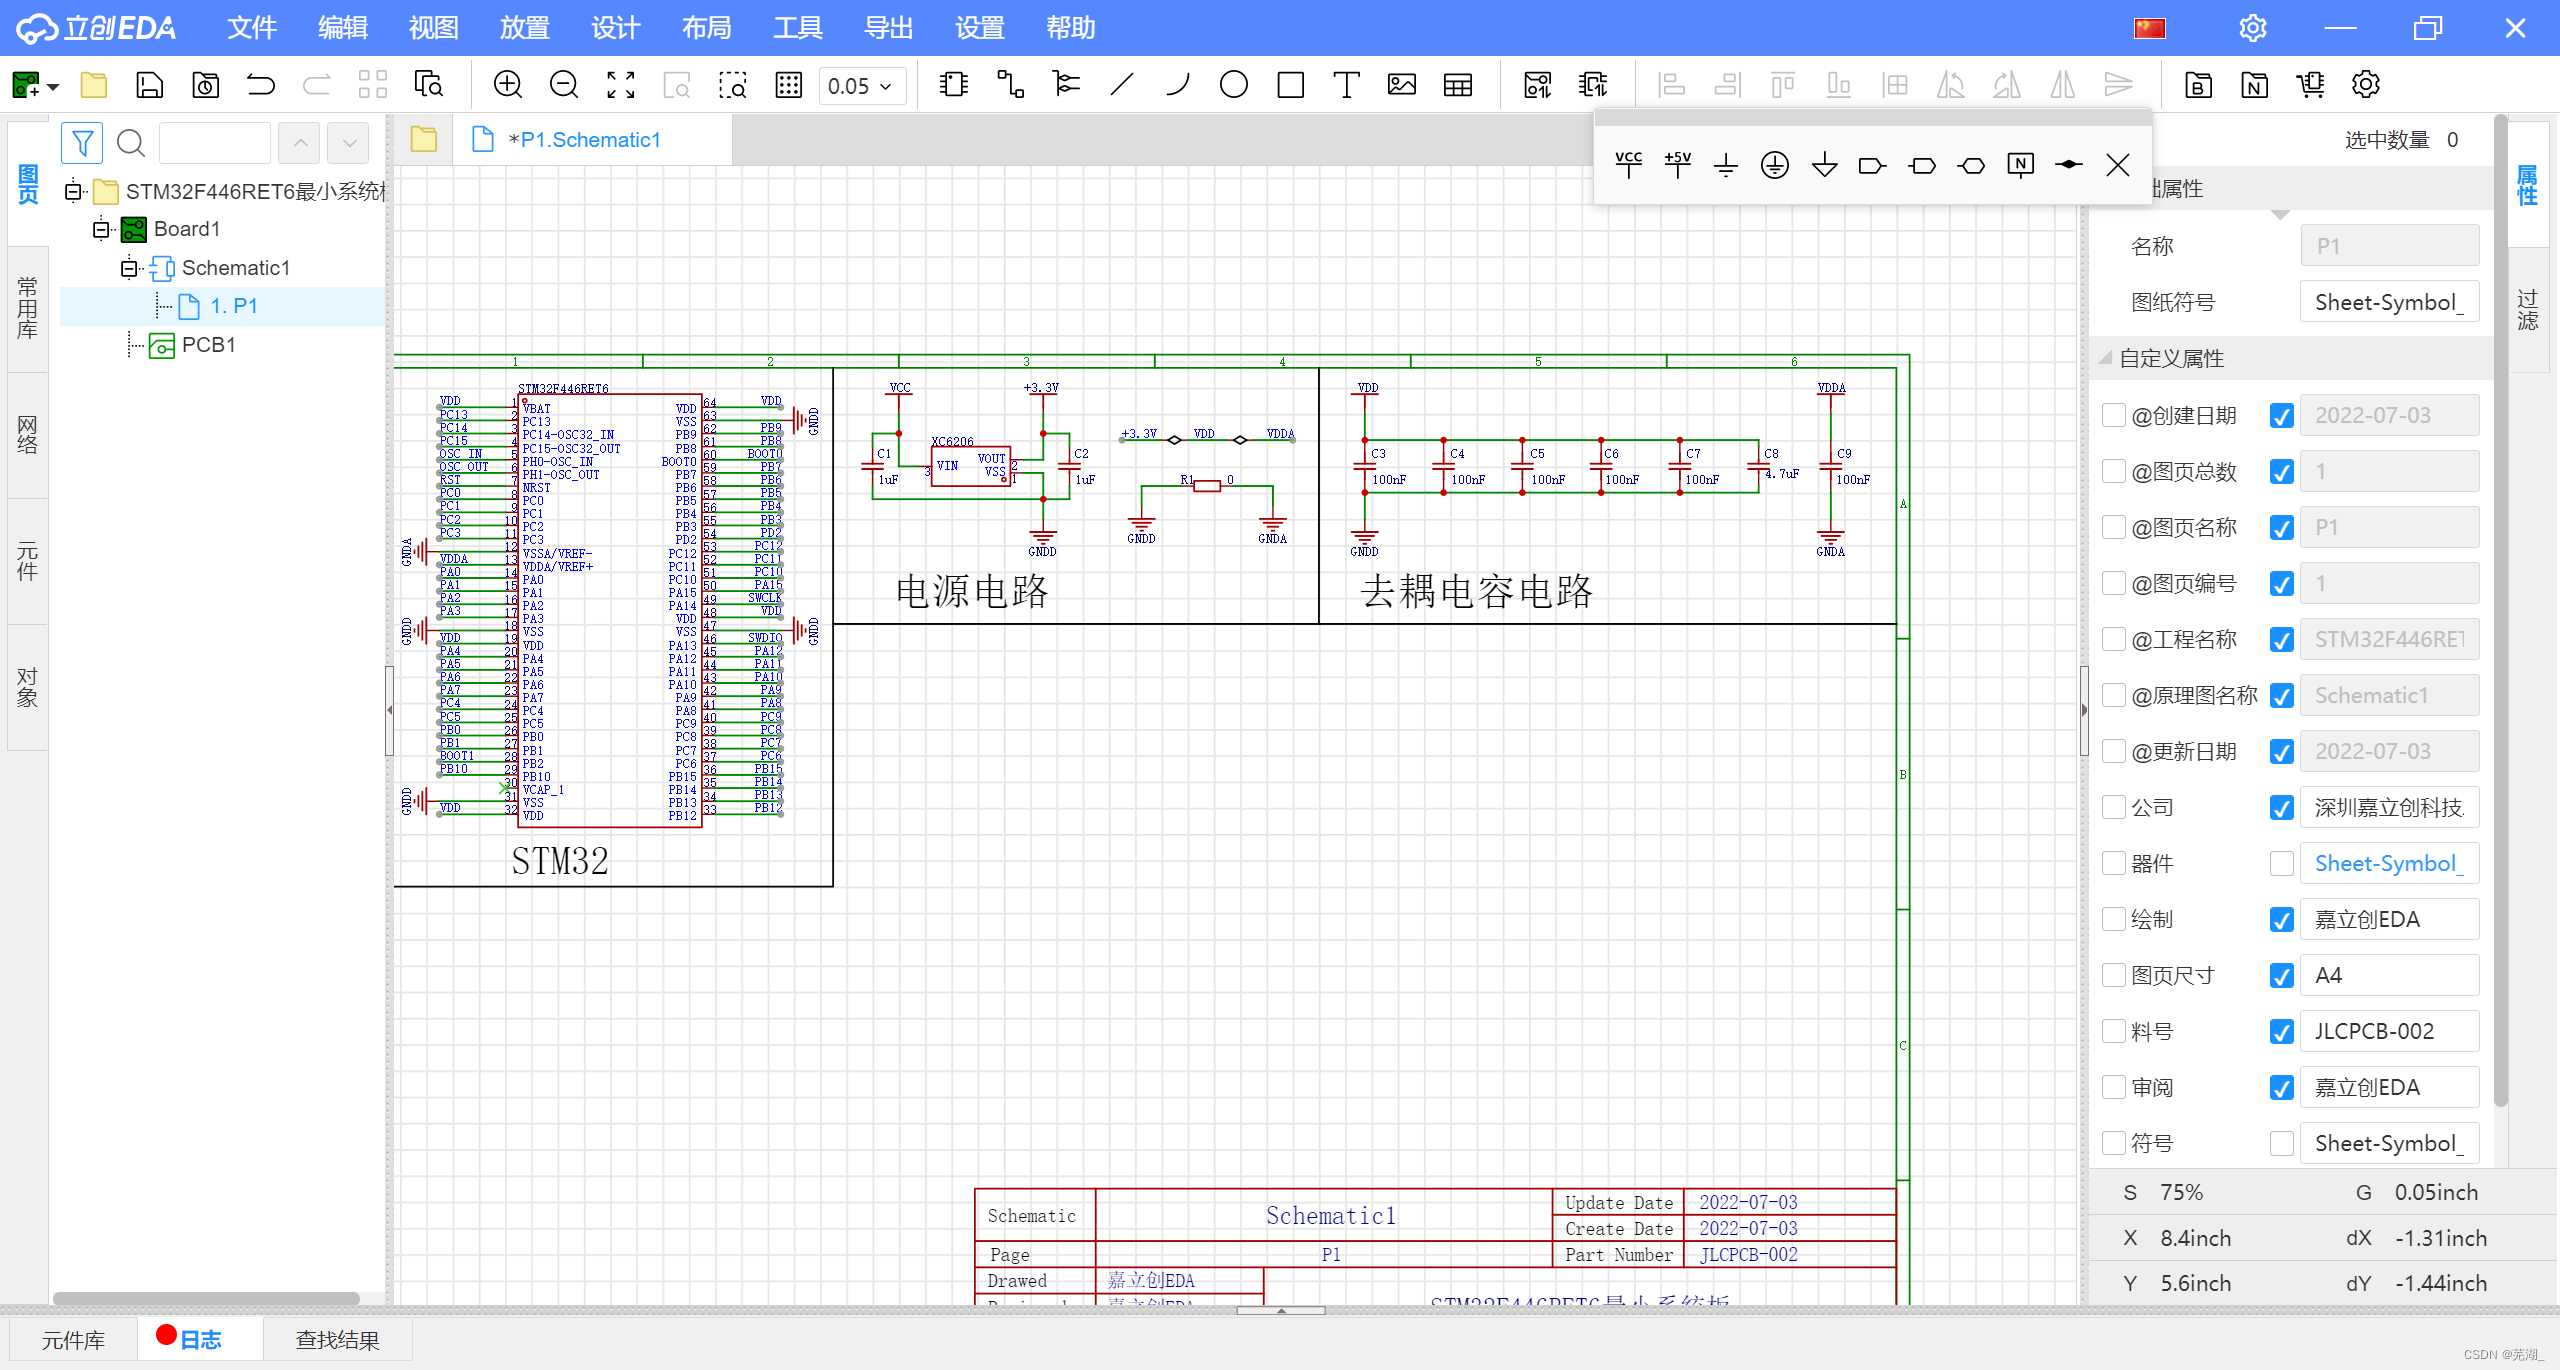
Task: Click the Undo arrow icon
Action: point(261,85)
